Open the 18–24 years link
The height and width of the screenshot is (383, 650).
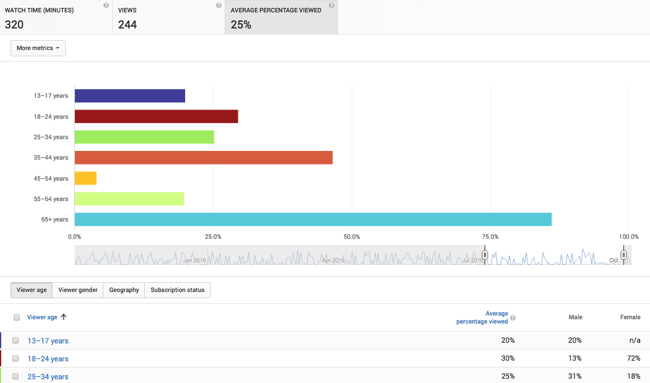point(48,359)
